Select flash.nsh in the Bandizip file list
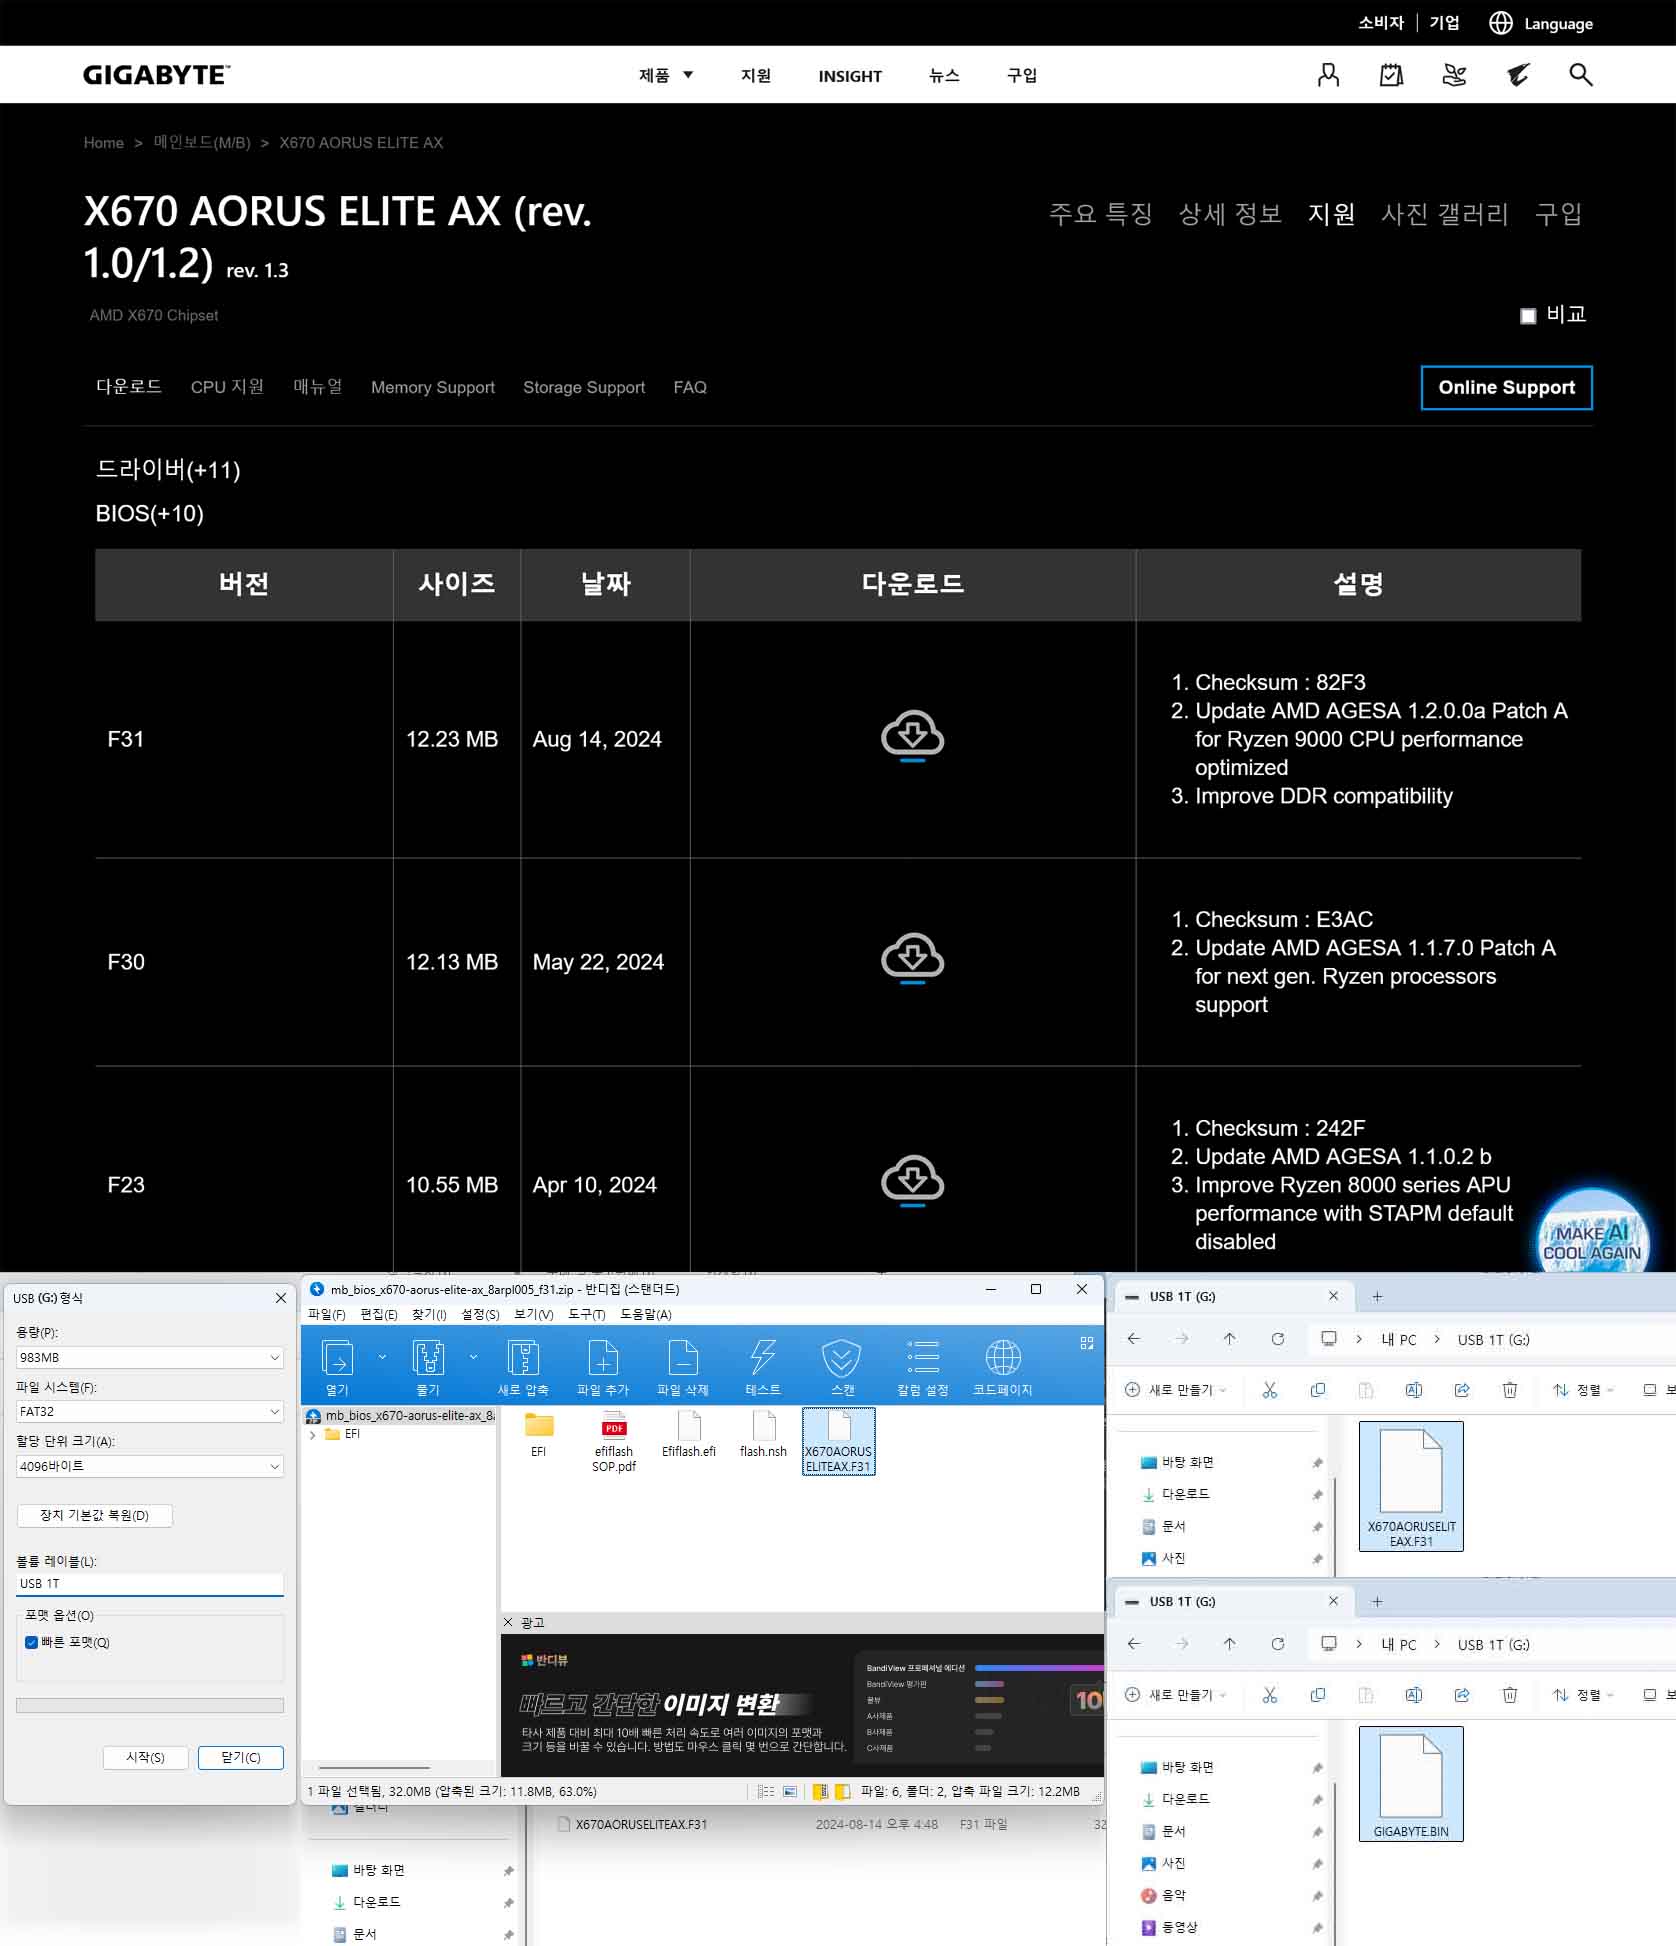The image size is (1676, 1946). click(763, 1434)
